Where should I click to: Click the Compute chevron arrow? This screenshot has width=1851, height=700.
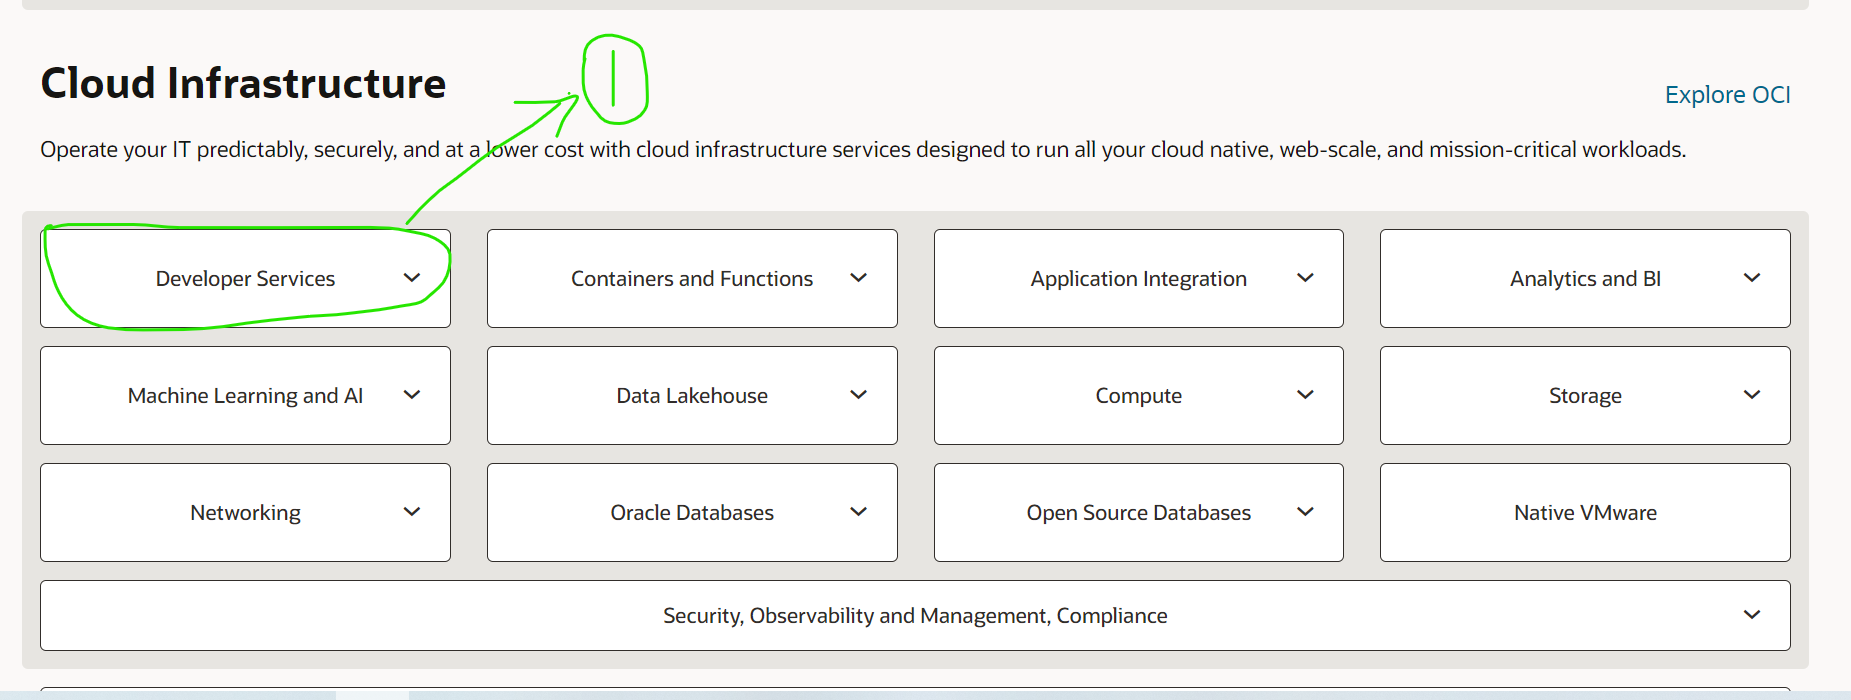click(1305, 395)
